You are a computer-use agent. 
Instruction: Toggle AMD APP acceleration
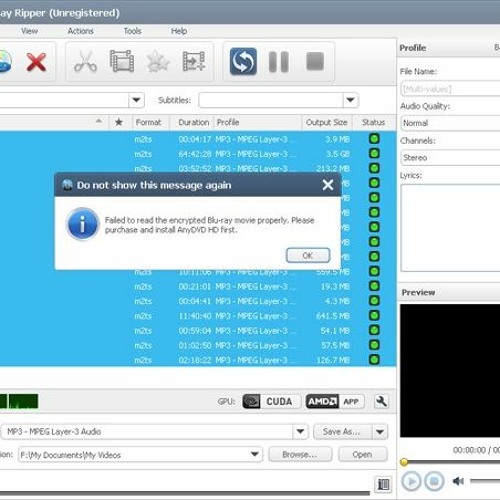coord(335,401)
